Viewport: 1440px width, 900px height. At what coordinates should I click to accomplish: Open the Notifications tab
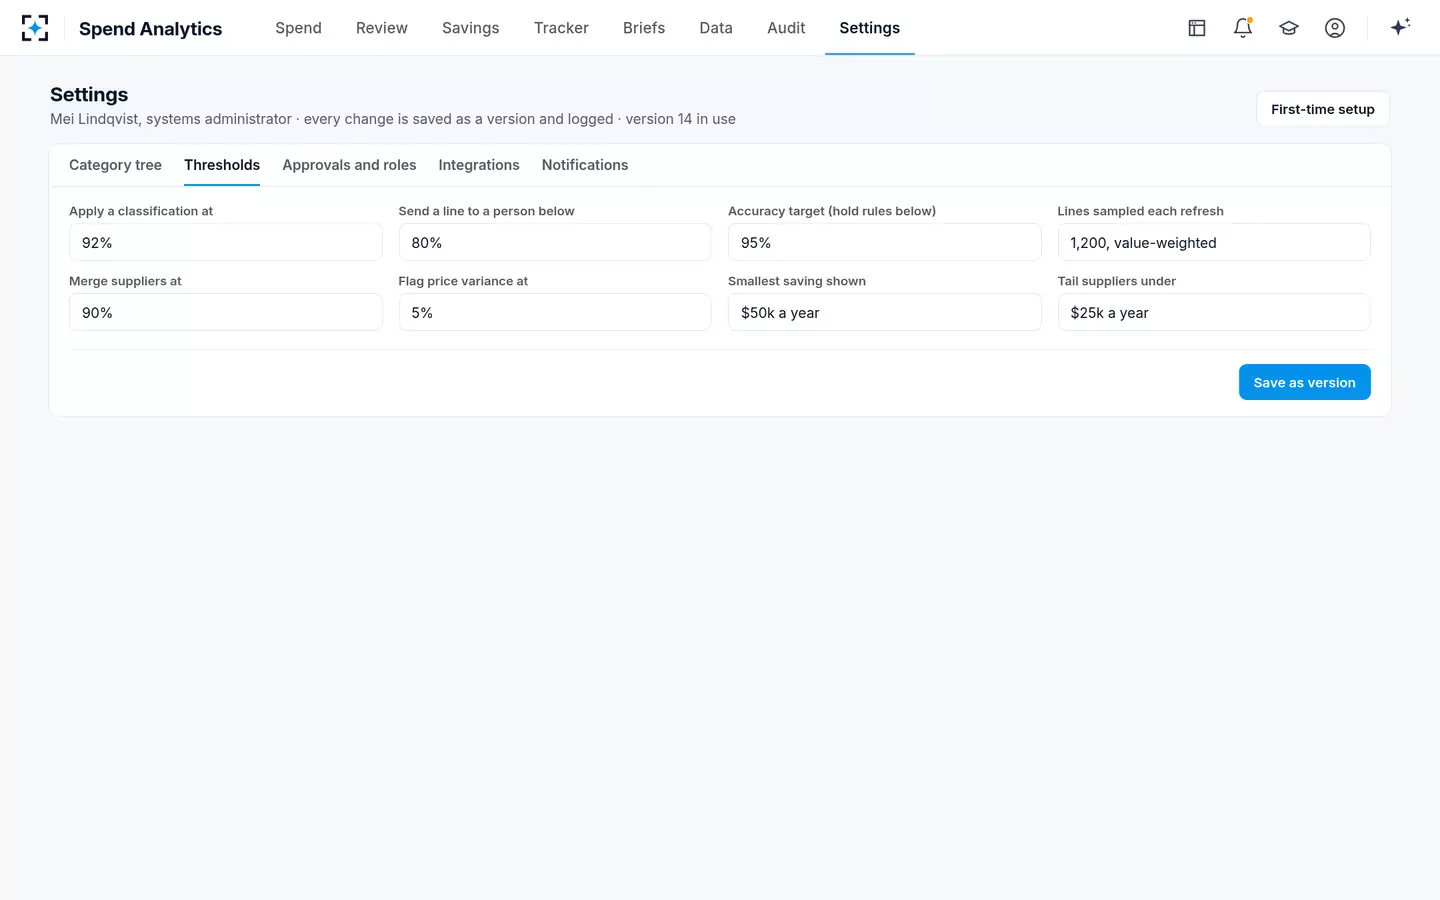[585, 165]
